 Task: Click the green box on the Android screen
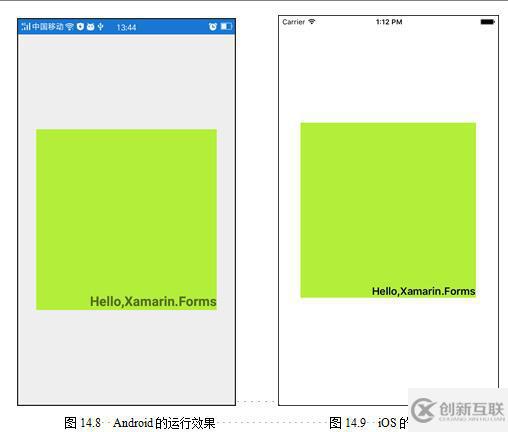[x=126, y=219]
